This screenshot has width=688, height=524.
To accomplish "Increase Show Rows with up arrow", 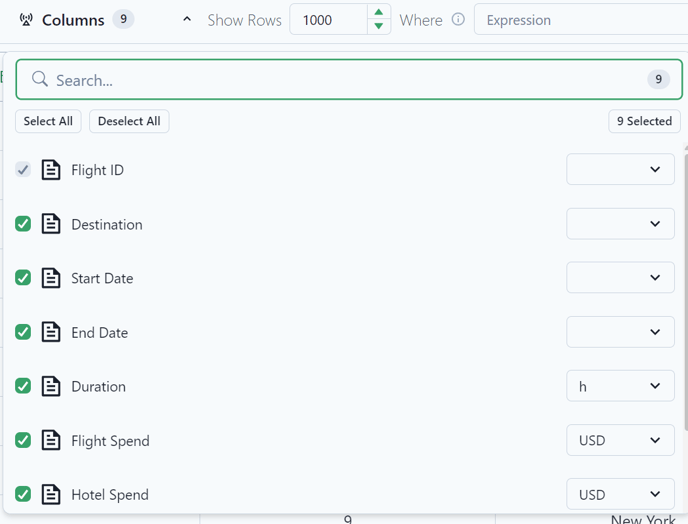I will tap(379, 12).
